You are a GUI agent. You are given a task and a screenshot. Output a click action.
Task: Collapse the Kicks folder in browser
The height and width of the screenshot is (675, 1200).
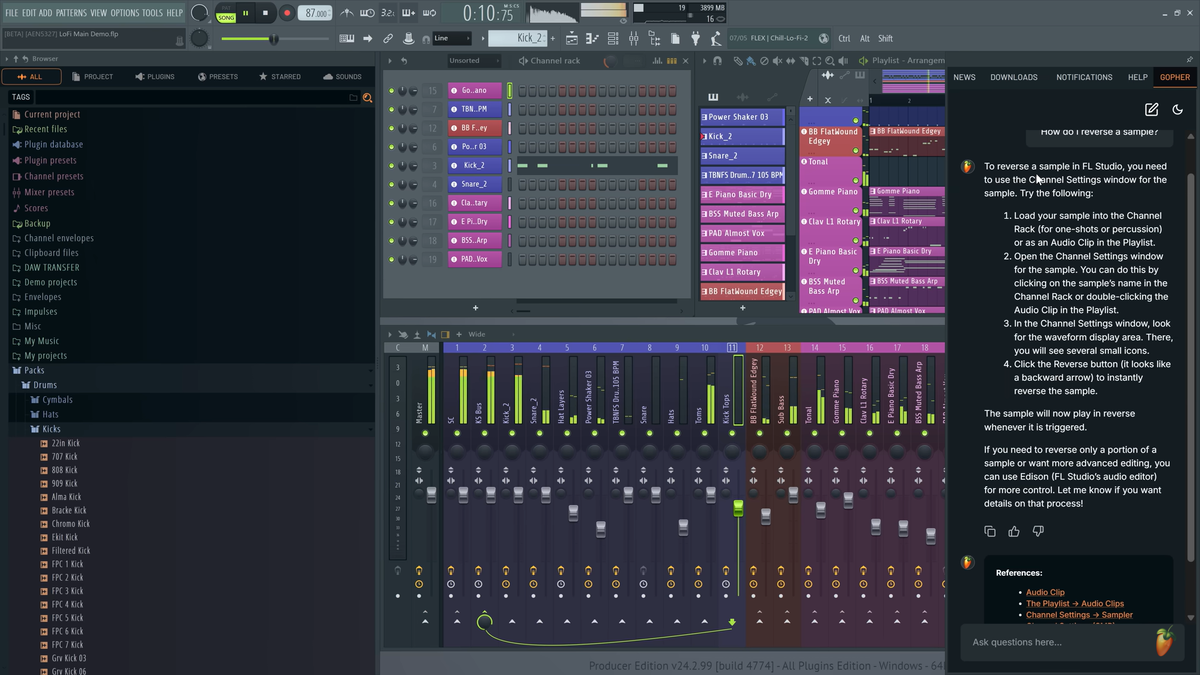pos(51,429)
